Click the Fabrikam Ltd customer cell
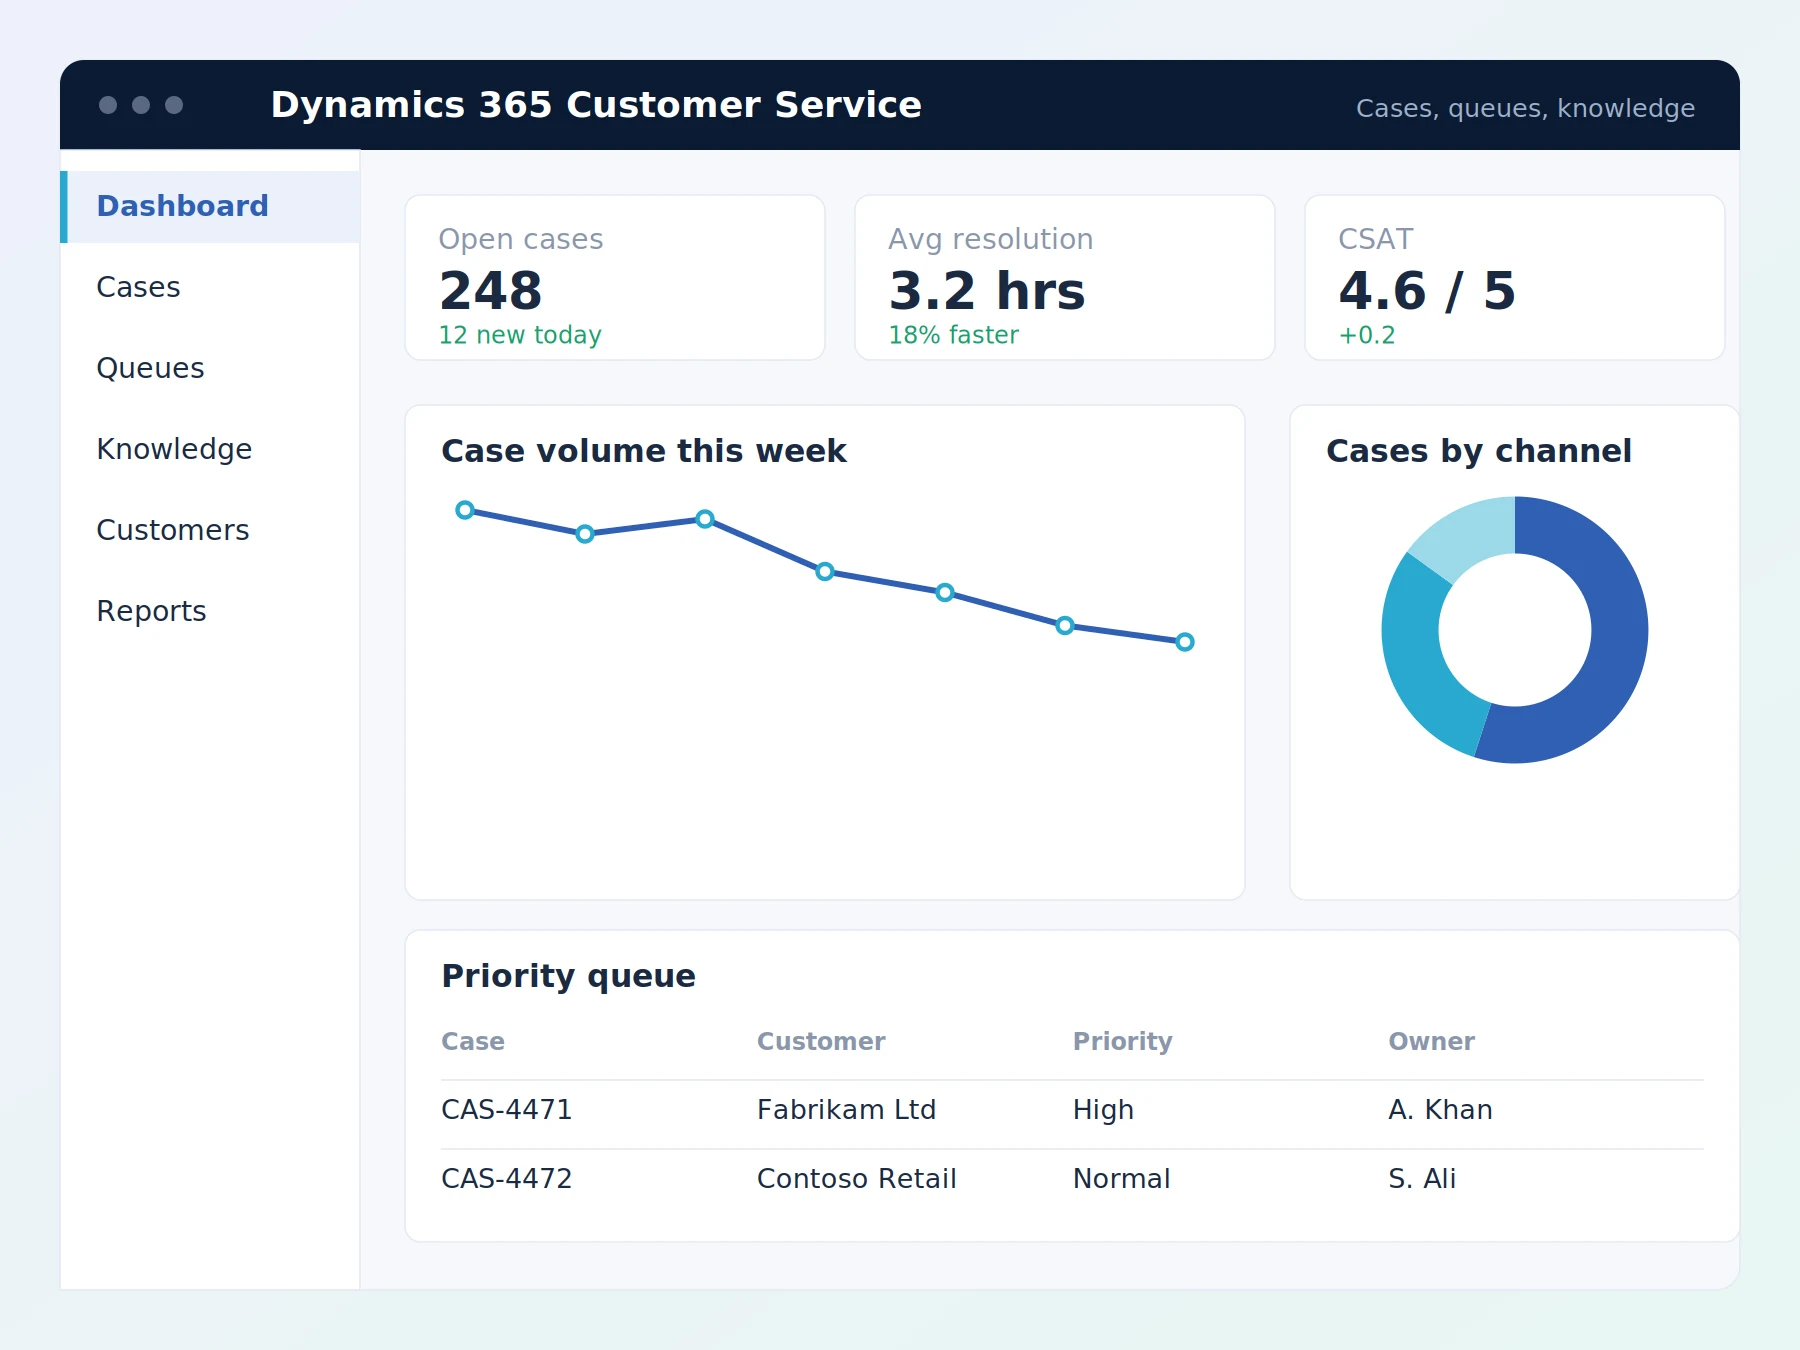This screenshot has height=1350, width=1800. coord(846,1110)
